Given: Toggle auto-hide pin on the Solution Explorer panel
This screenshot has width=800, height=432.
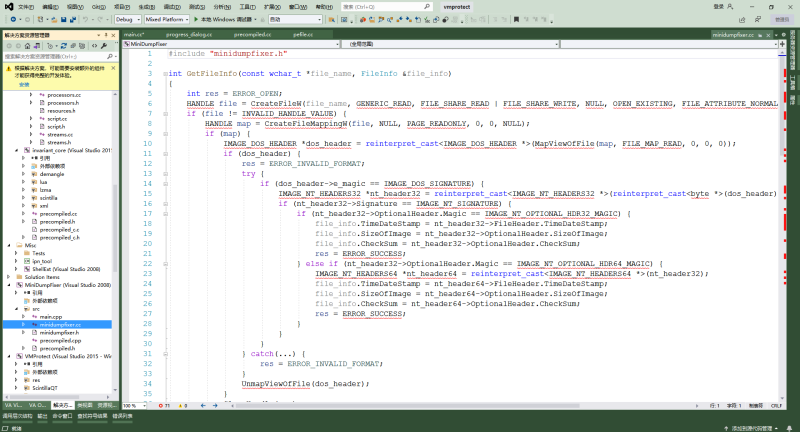Looking at the screenshot, I should 105,34.
